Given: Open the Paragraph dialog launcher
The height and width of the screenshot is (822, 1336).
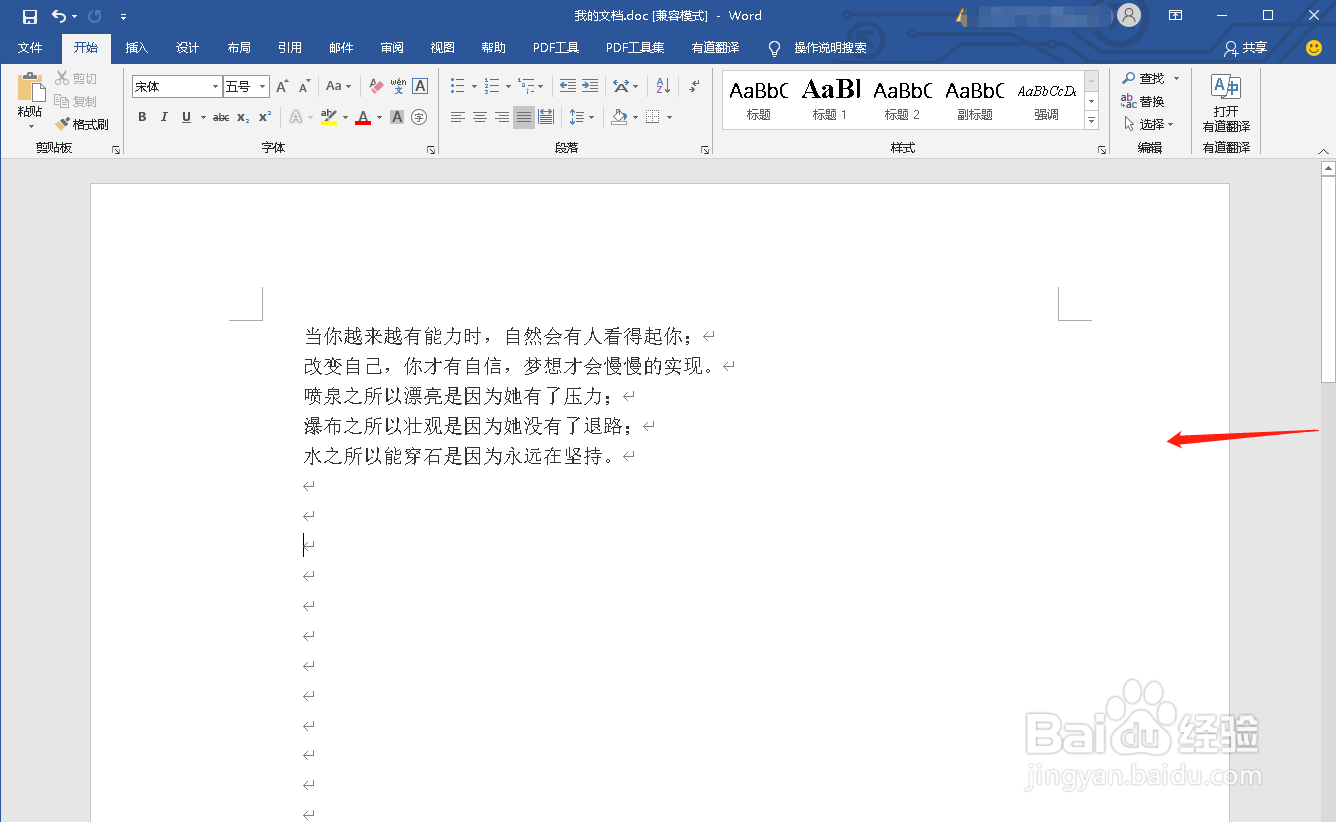Looking at the screenshot, I should pyautogui.click(x=705, y=149).
